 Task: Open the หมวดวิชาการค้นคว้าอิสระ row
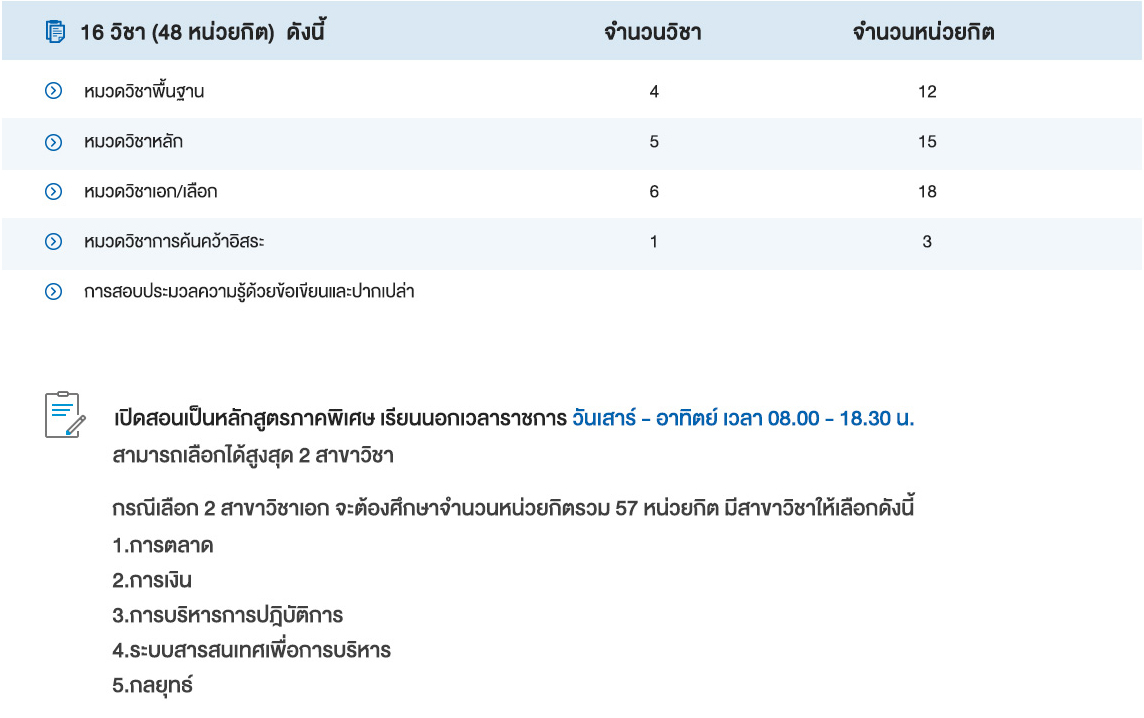click(175, 241)
